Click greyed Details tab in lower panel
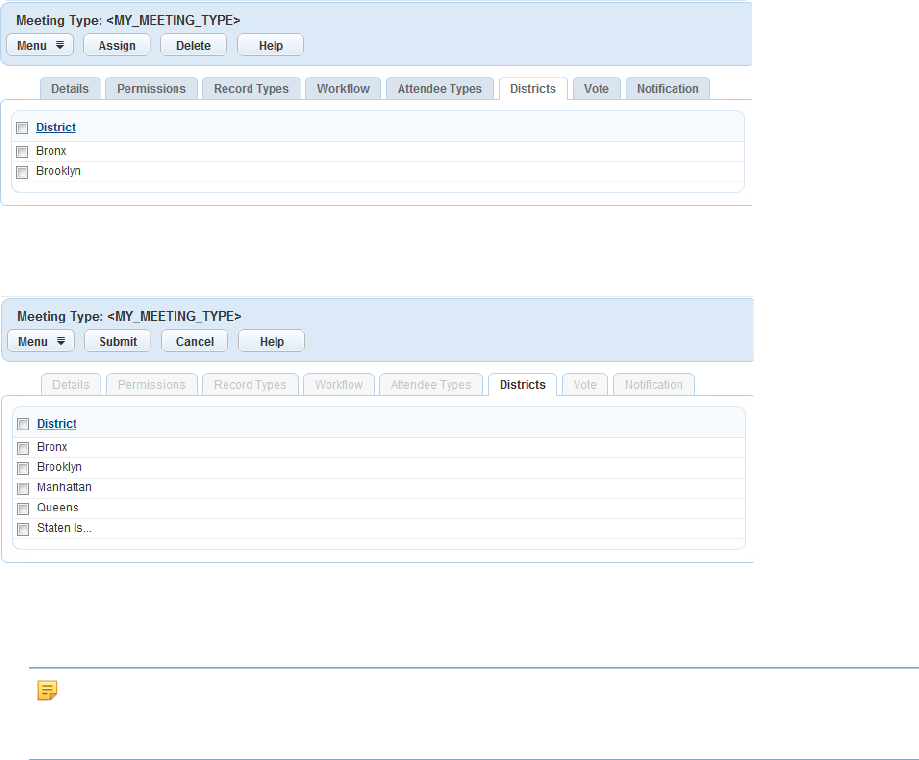The image size is (919, 760). [71, 385]
